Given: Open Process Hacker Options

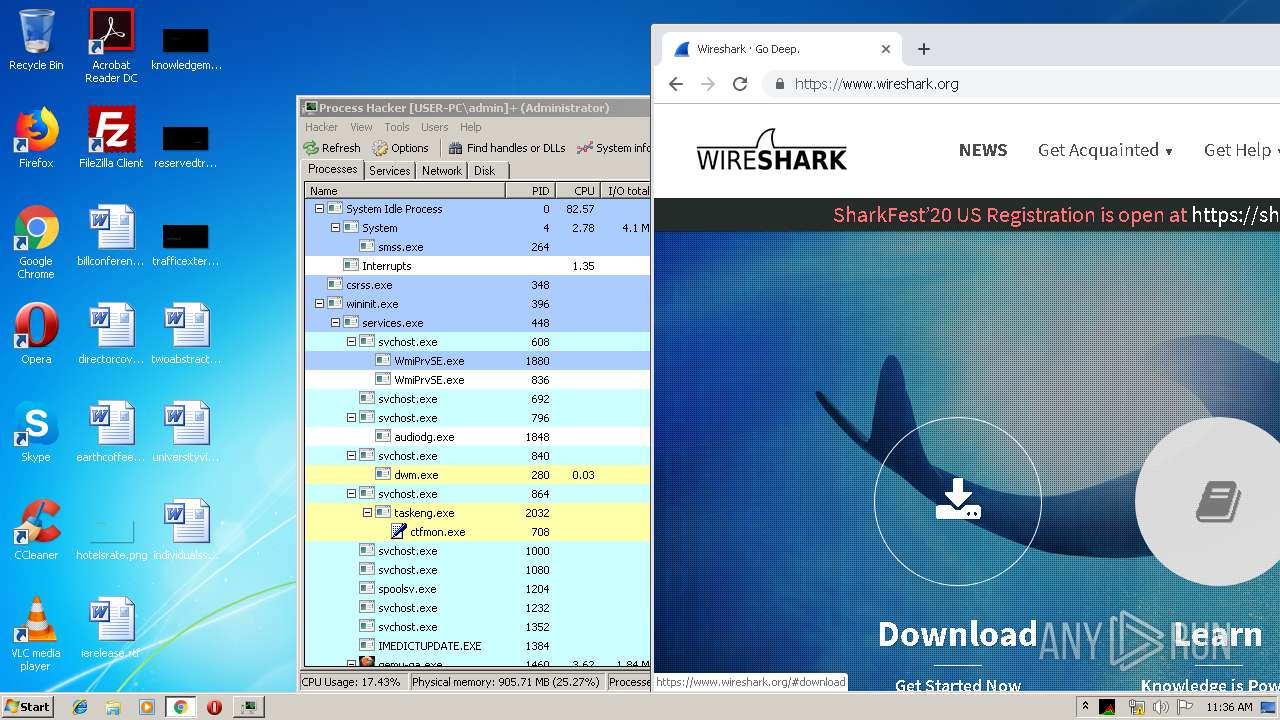Looking at the screenshot, I should [400, 148].
